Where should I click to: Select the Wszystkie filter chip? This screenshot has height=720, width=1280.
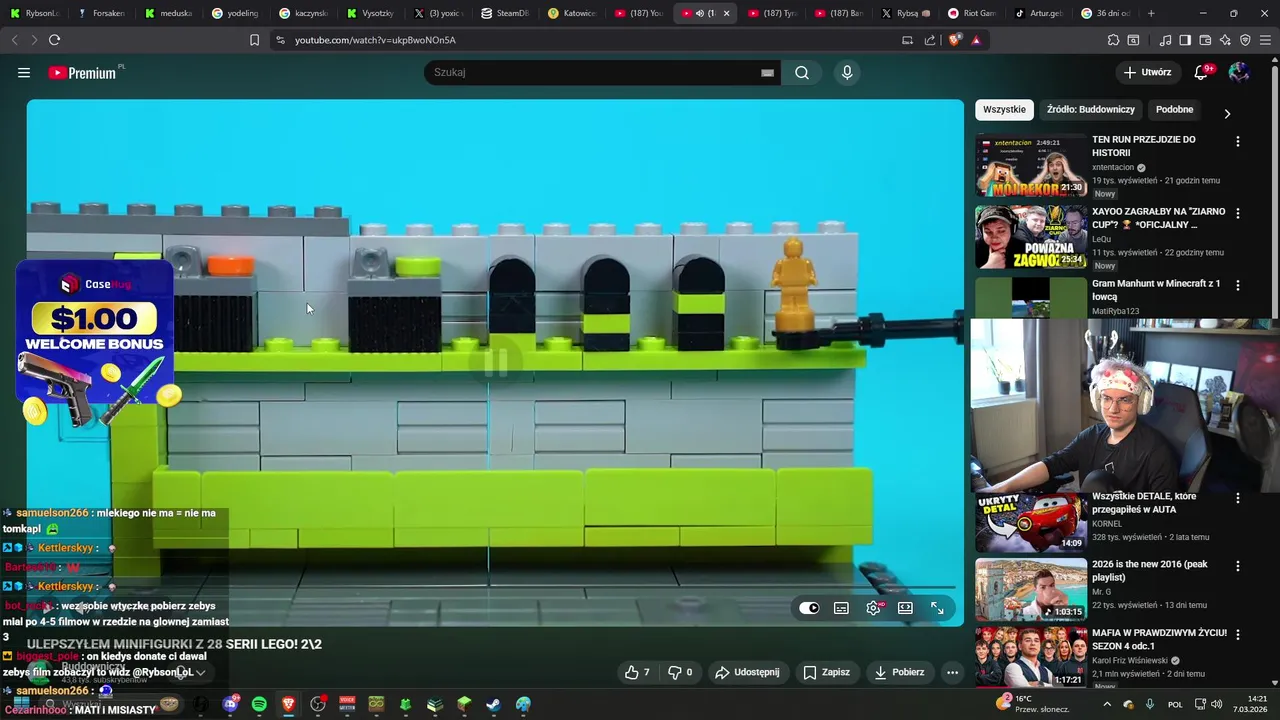pyautogui.click(x=1004, y=109)
